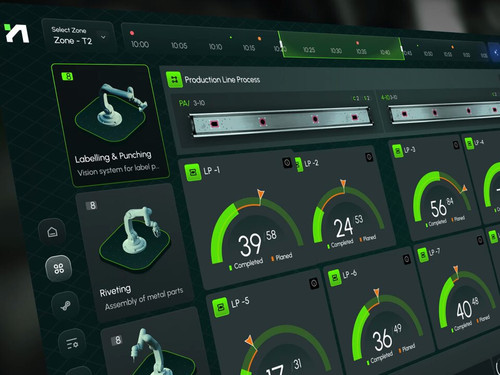Click the Home icon in sidebar
Image resolution: width=500 pixels, height=375 pixels.
52,232
